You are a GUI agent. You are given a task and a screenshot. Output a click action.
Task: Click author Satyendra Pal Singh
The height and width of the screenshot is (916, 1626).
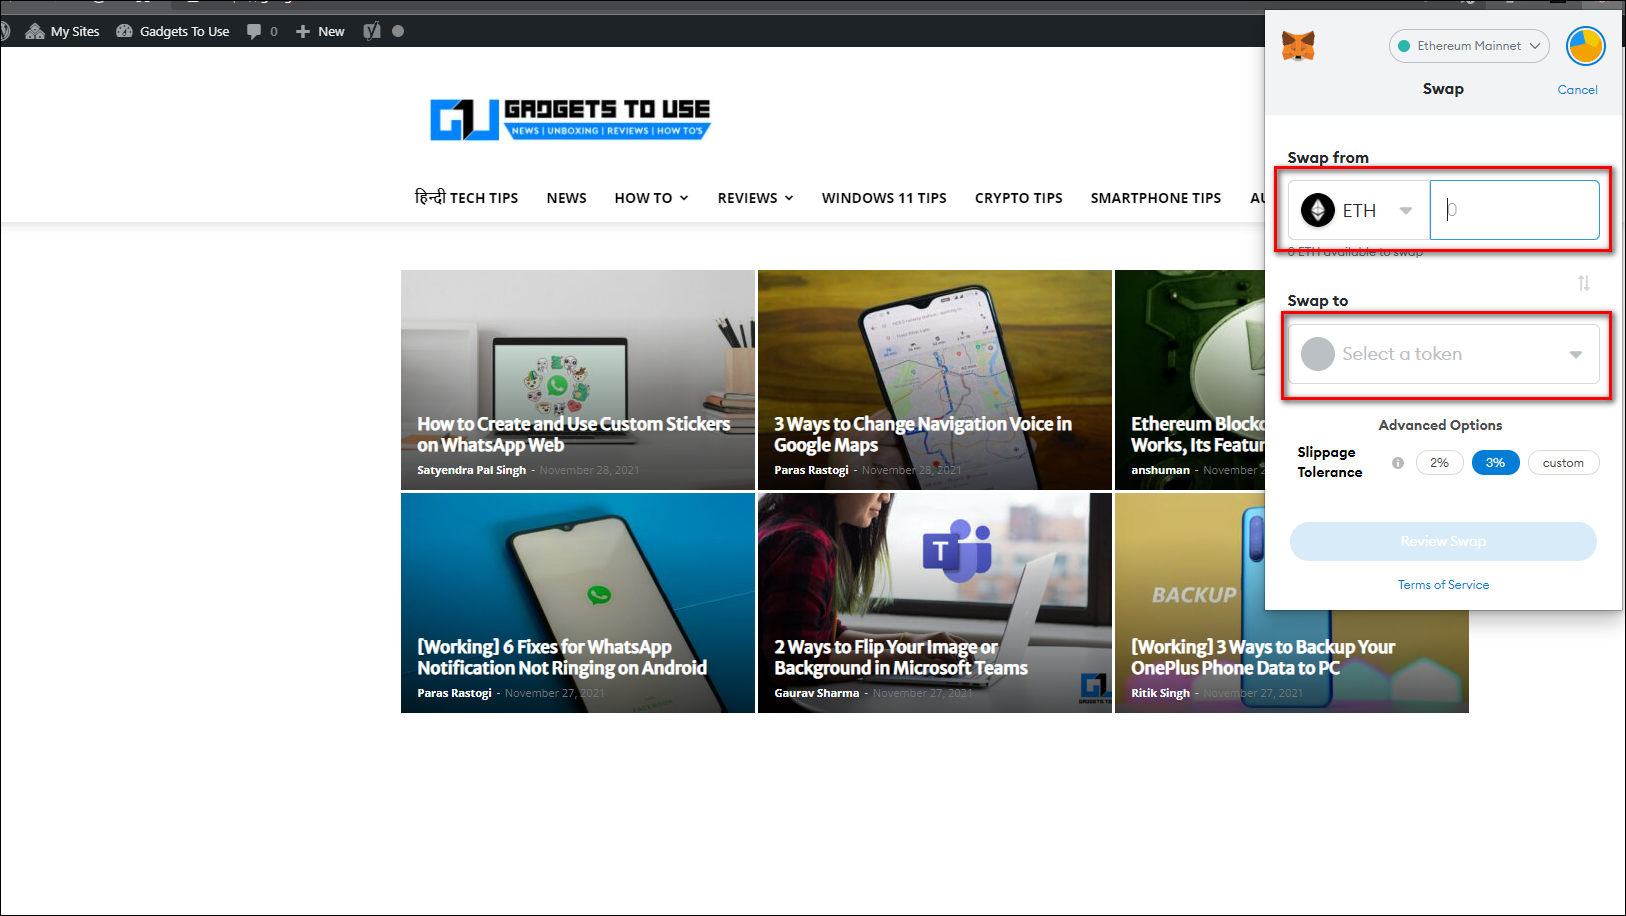[471, 470]
